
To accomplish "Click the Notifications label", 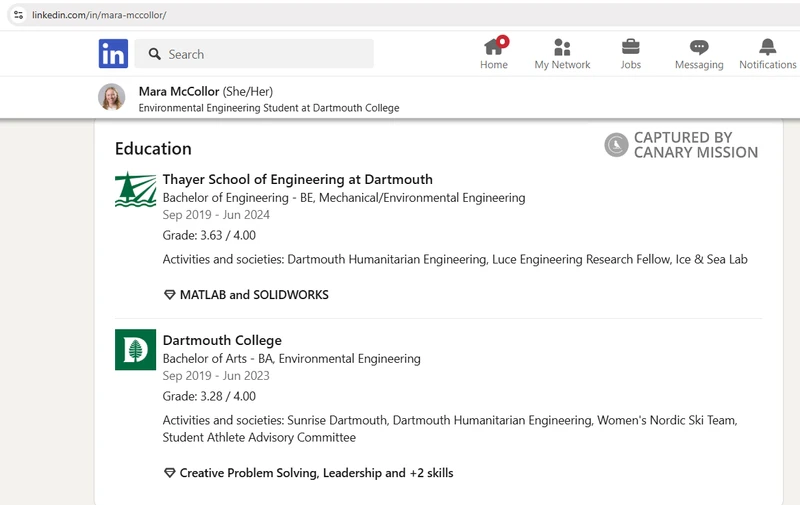I will (x=767, y=65).
